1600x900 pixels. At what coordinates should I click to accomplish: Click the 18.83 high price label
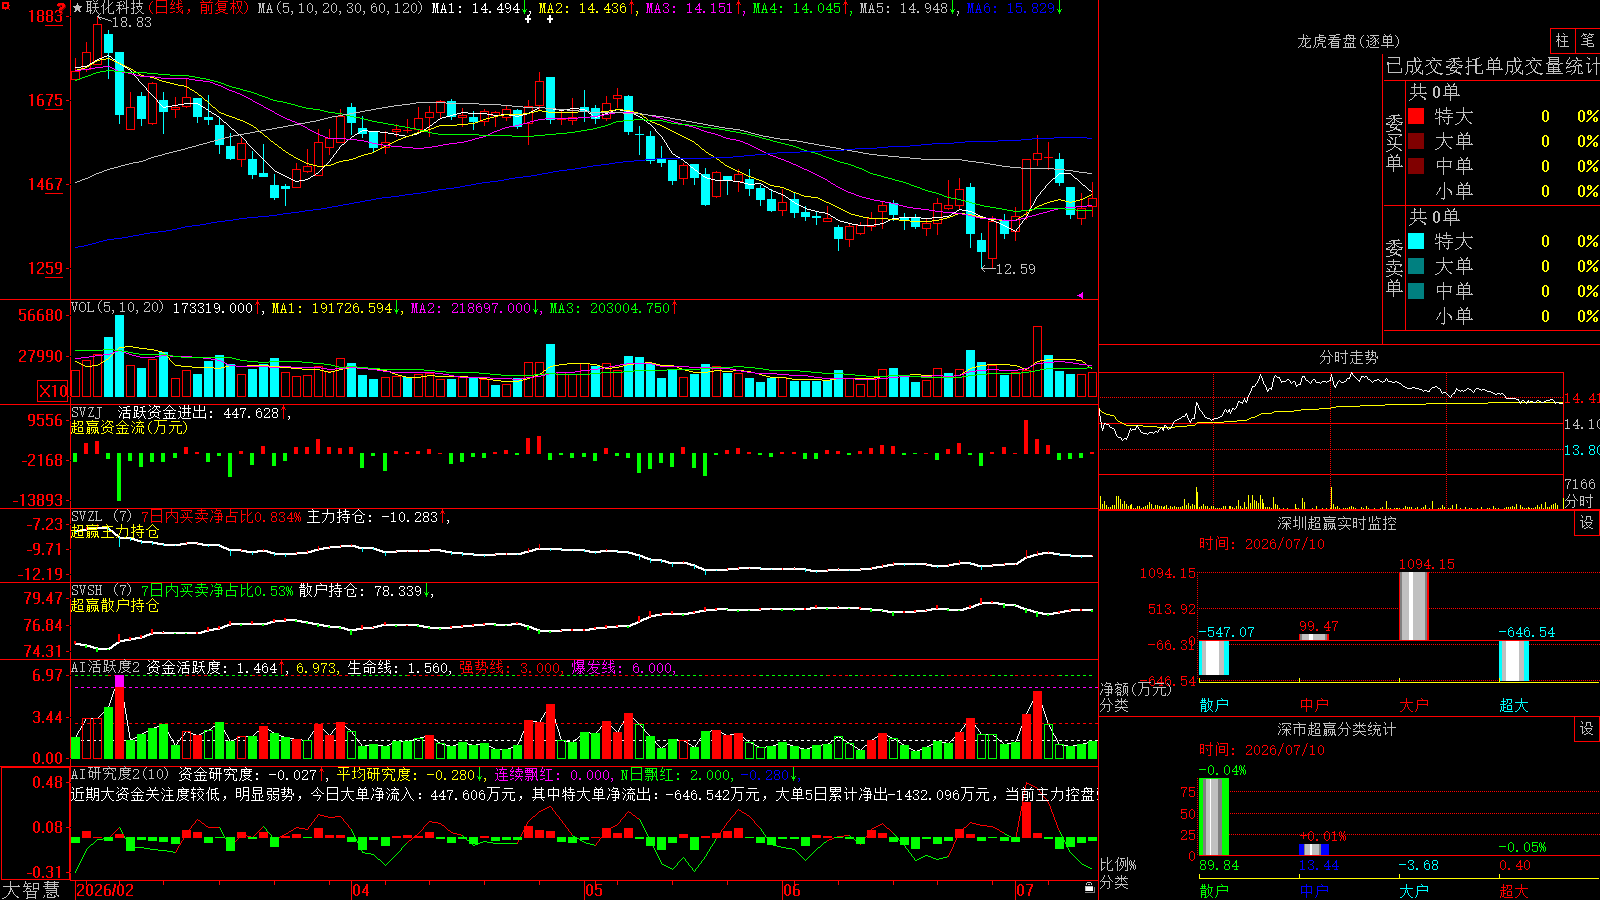132,22
